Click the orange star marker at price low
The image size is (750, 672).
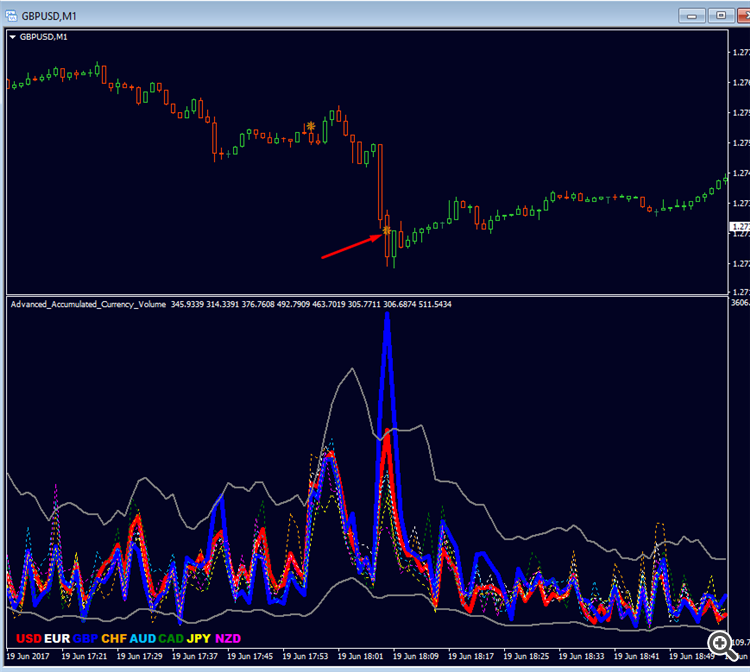click(x=386, y=231)
